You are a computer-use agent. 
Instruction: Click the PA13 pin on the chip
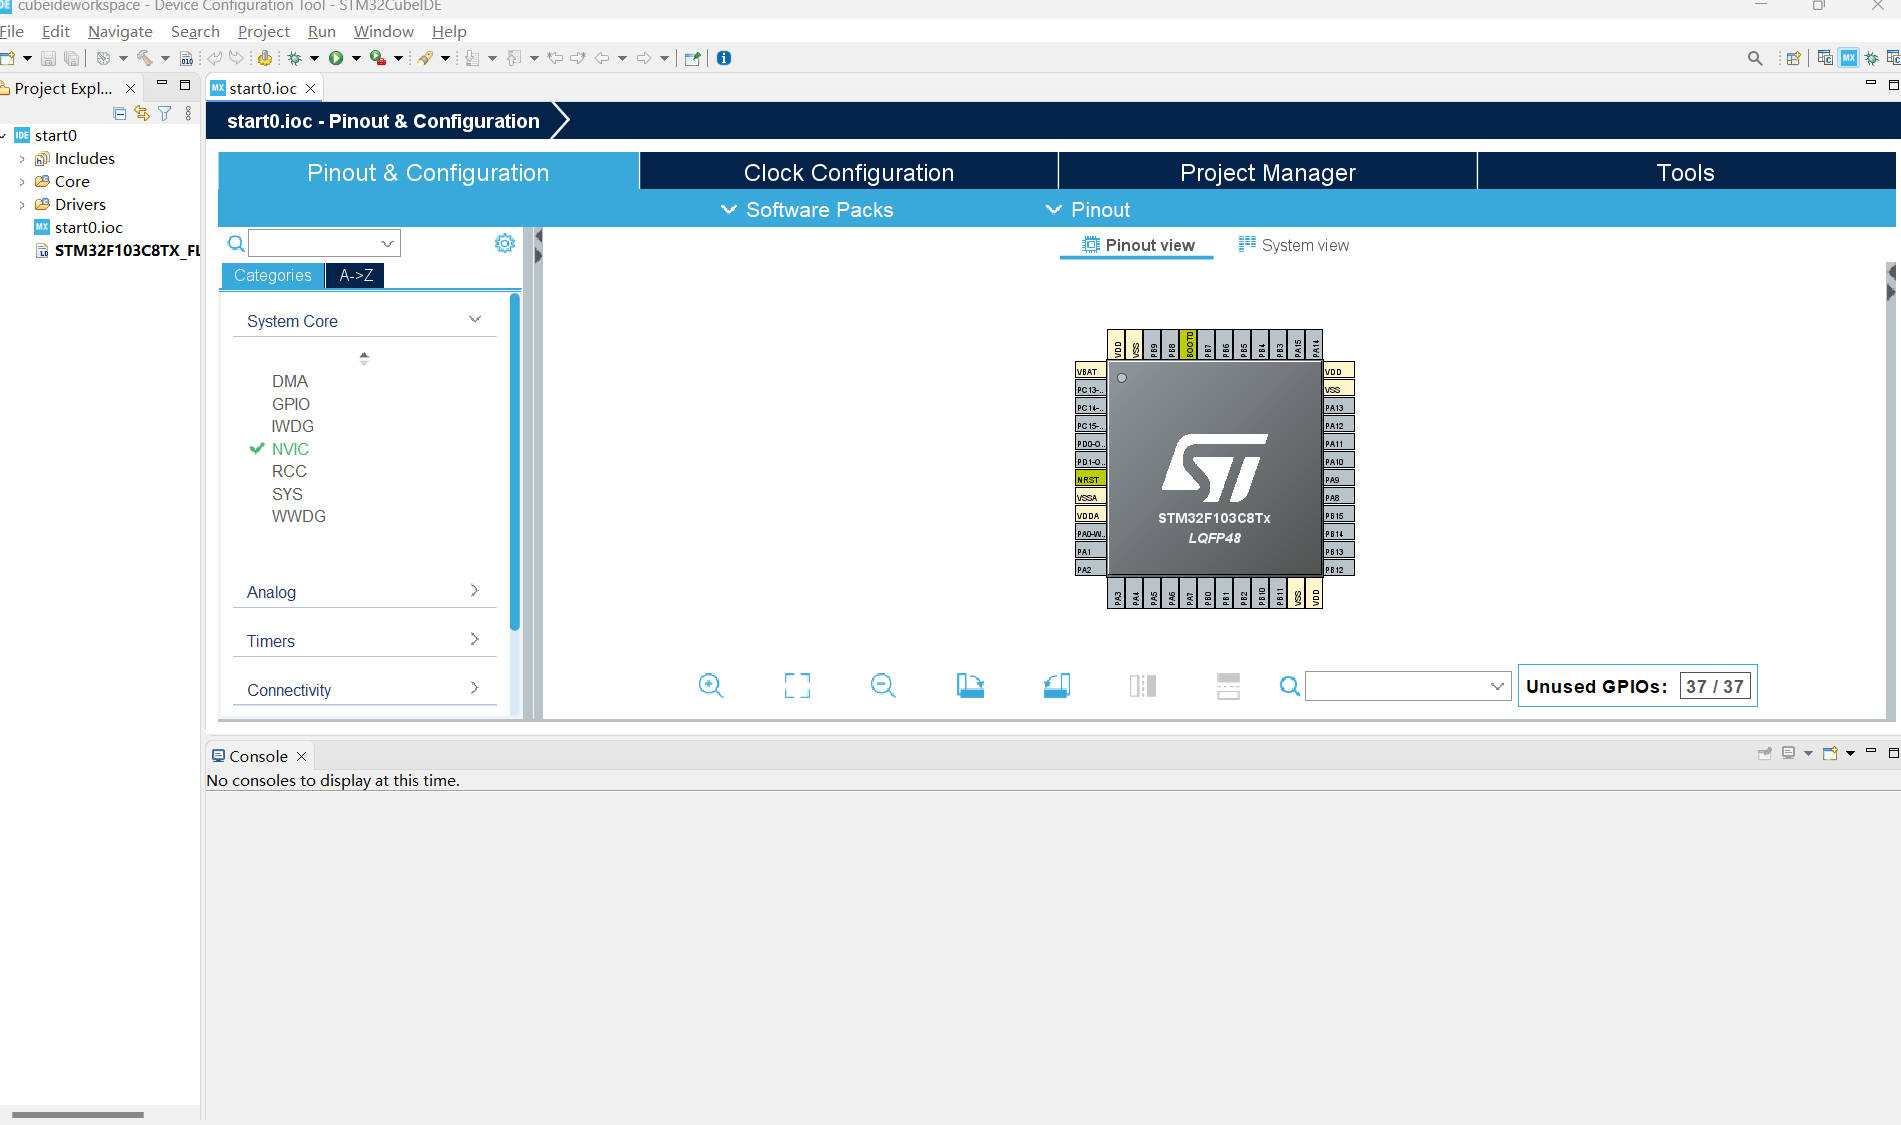point(1339,407)
